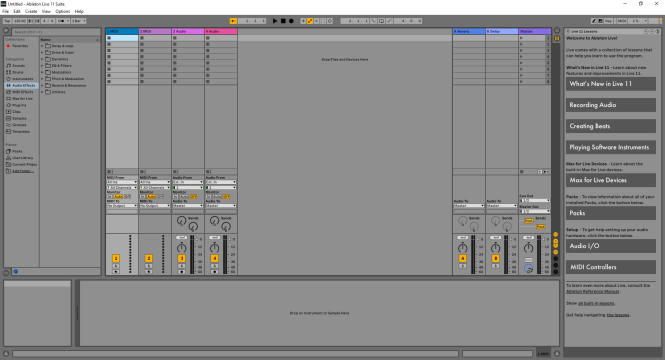Open track 2 MIDI To dropdown

pyautogui.click(x=155, y=206)
